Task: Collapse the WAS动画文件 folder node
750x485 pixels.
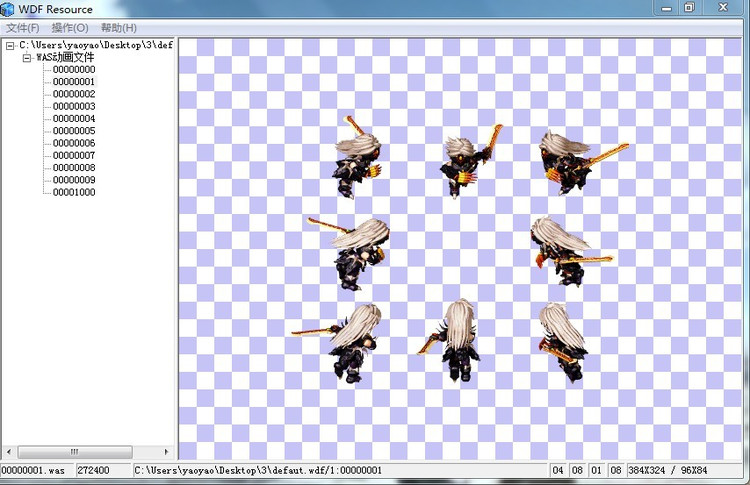Action: click(x=27, y=58)
